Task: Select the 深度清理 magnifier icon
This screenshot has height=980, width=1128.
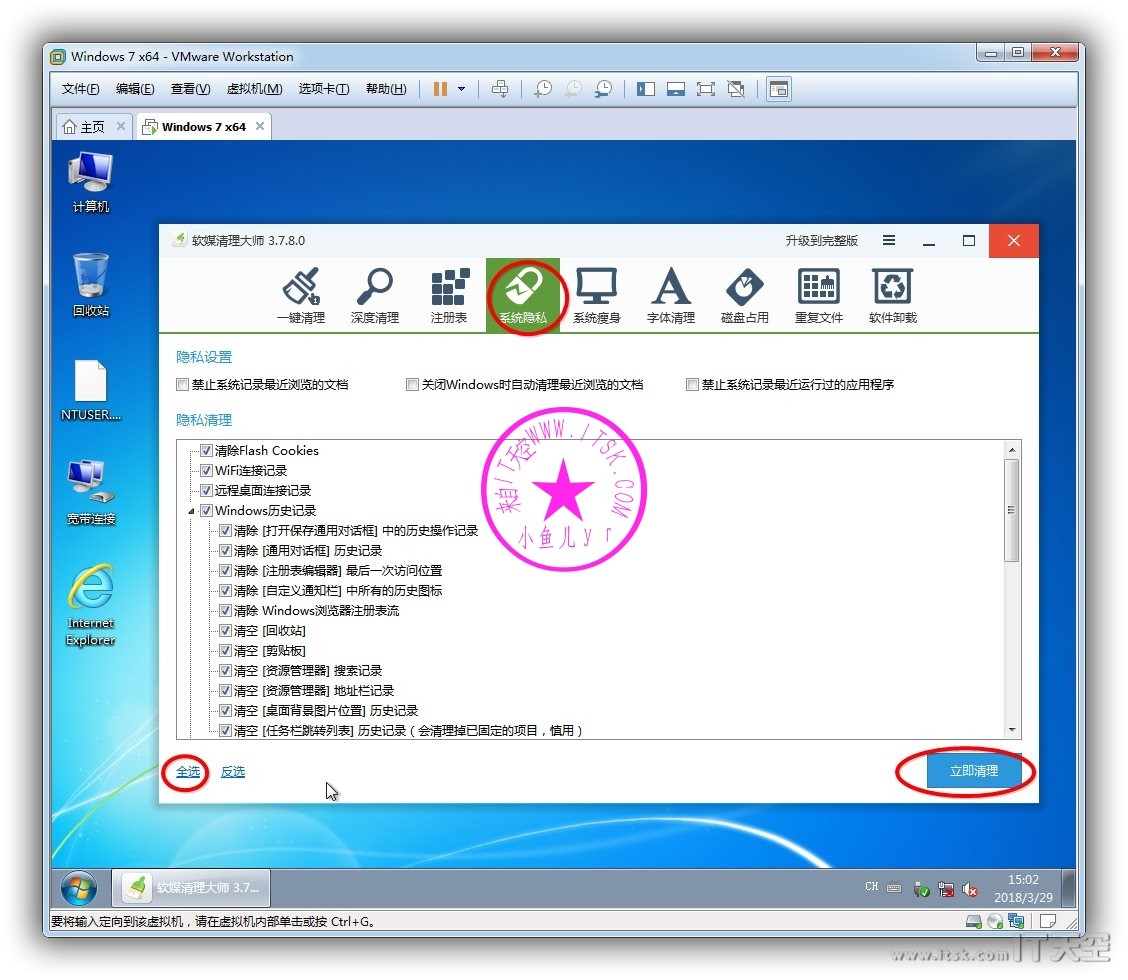Action: [375, 296]
